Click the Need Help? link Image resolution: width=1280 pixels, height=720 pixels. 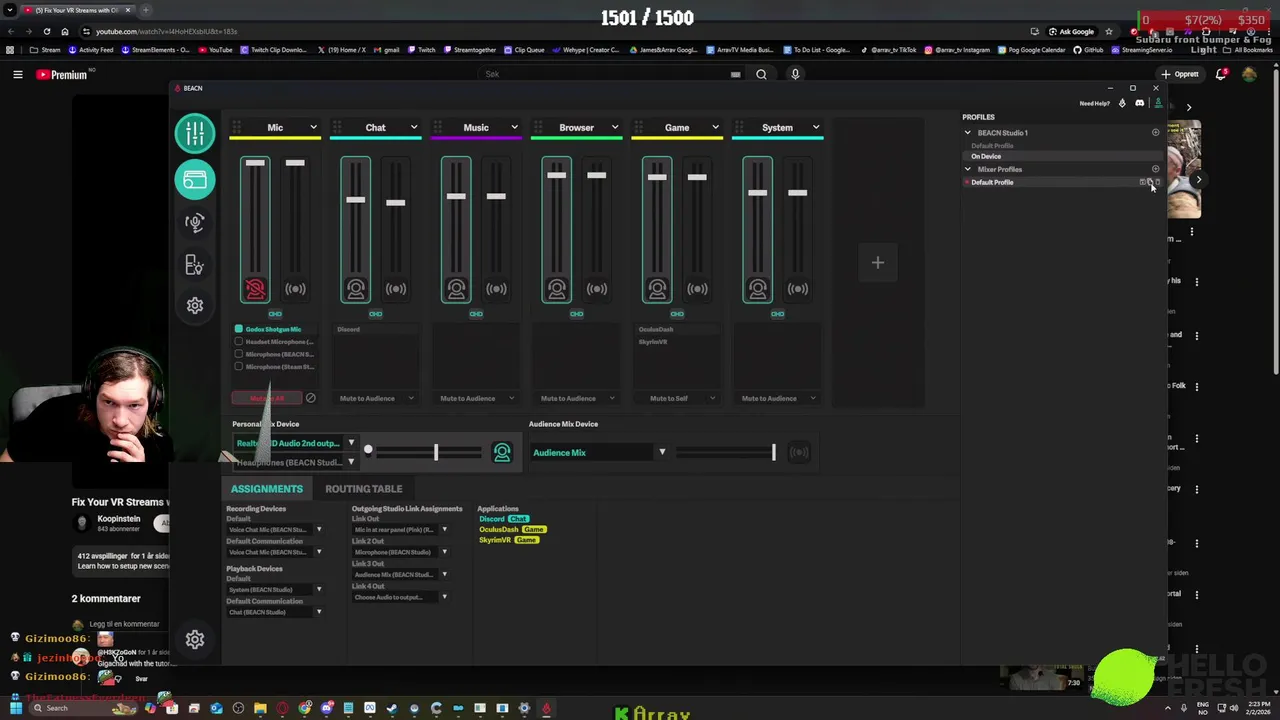tap(1094, 103)
